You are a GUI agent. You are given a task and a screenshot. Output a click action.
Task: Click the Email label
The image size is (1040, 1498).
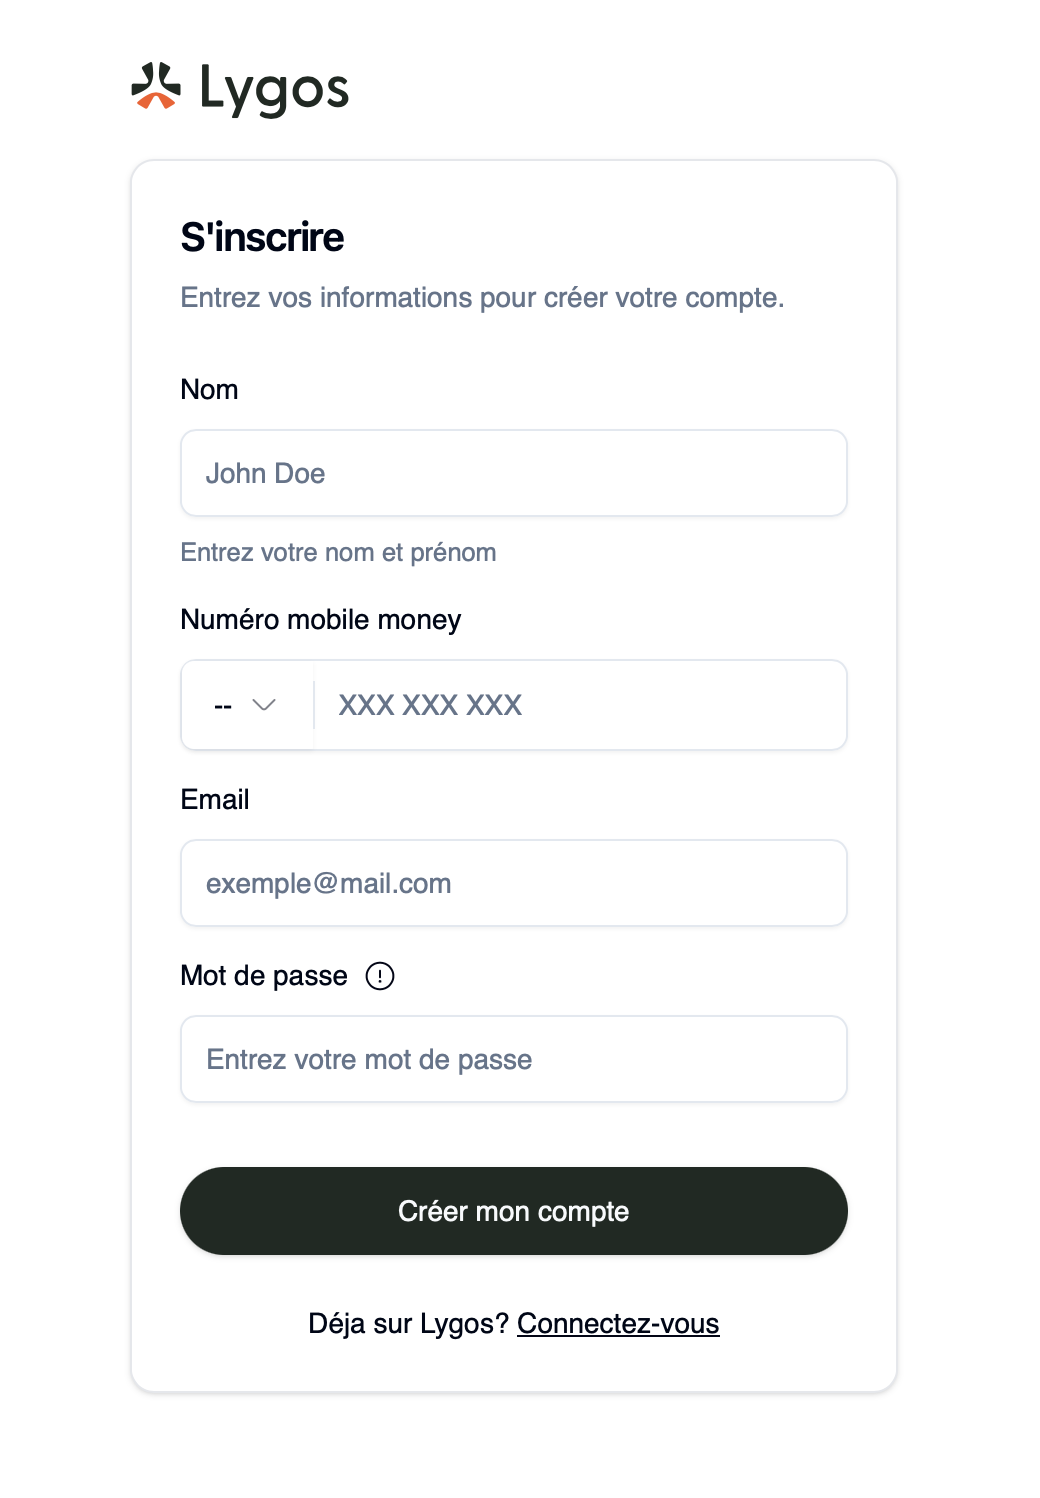click(215, 799)
